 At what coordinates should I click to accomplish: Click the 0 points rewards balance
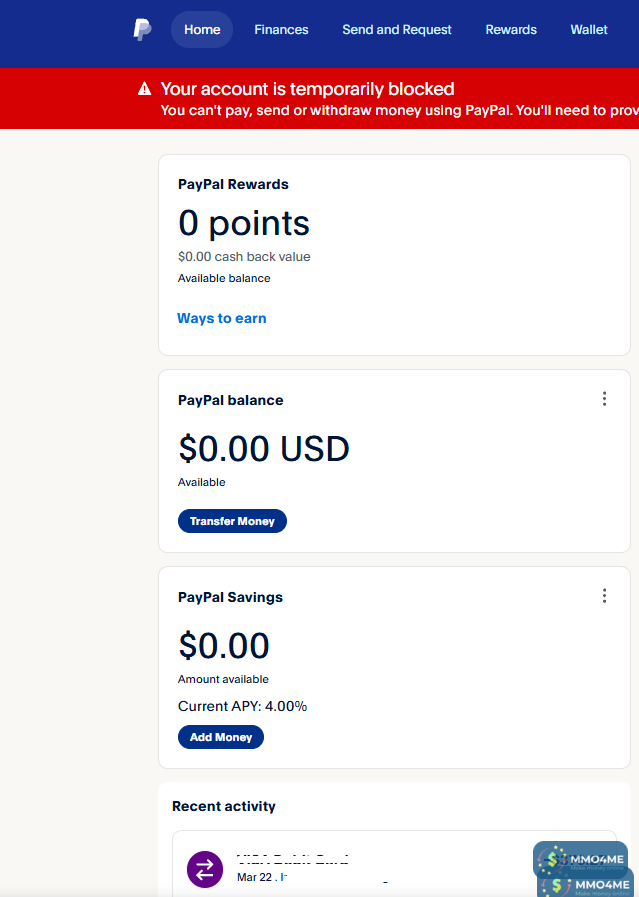[x=244, y=222]
